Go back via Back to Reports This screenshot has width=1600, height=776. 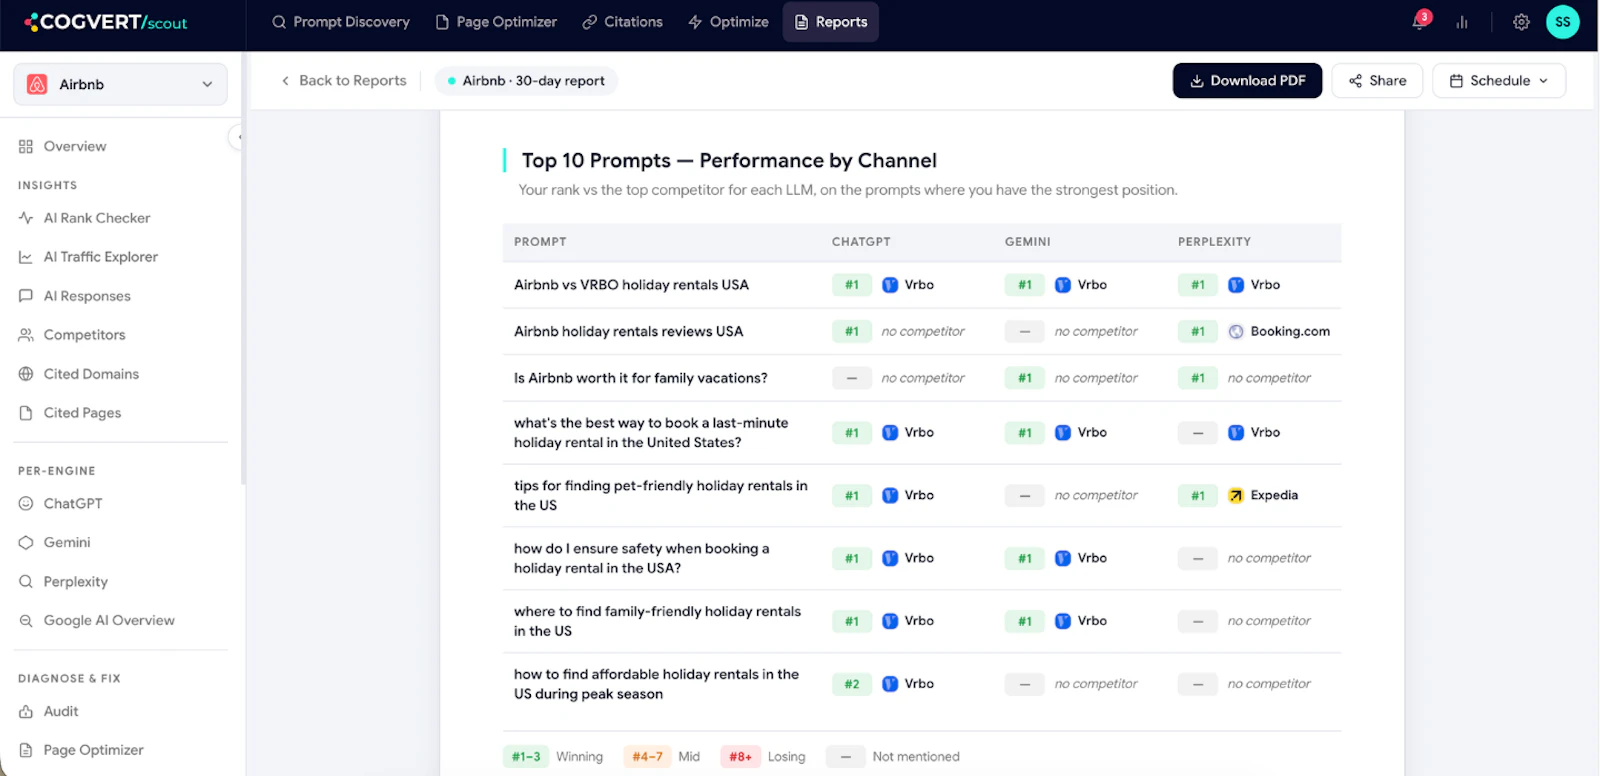point(343,81)
